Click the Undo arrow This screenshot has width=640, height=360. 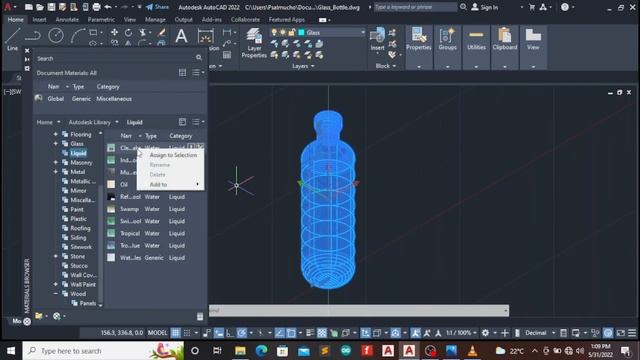[x=108, y=7]
